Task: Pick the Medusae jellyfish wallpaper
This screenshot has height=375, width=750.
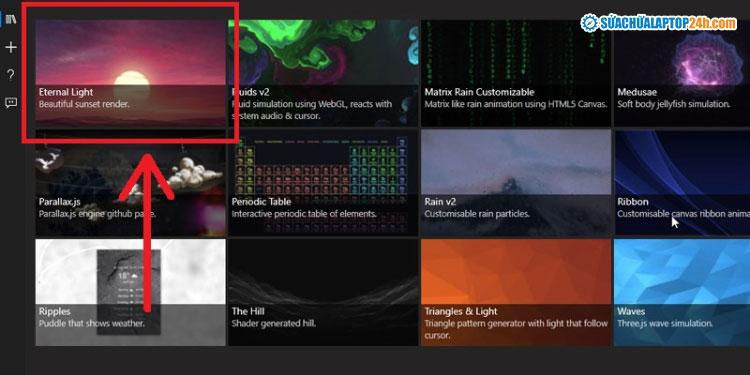Action: pos(682,73)
